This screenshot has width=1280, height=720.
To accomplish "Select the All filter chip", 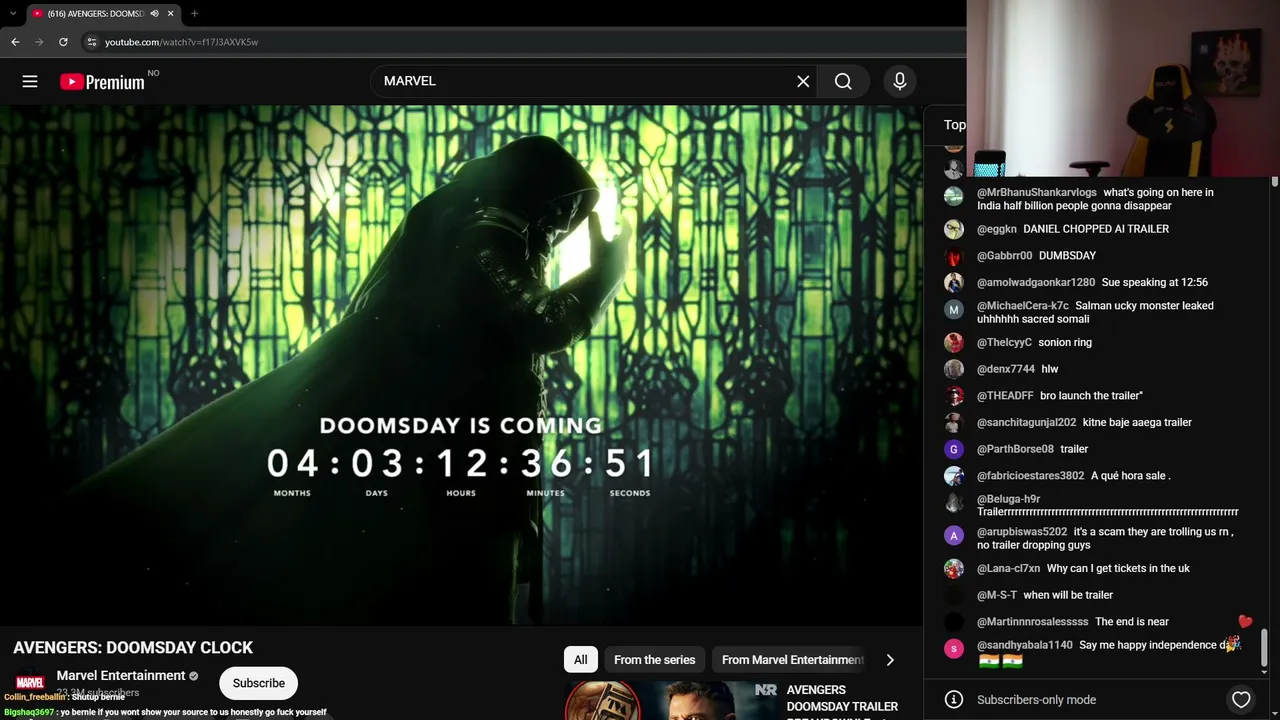I will 581,660.
